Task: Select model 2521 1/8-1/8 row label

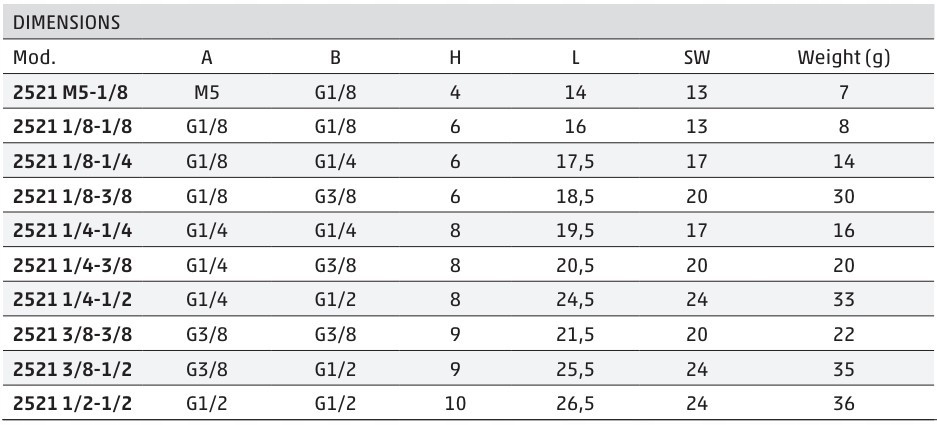Action: click(72, 127)
